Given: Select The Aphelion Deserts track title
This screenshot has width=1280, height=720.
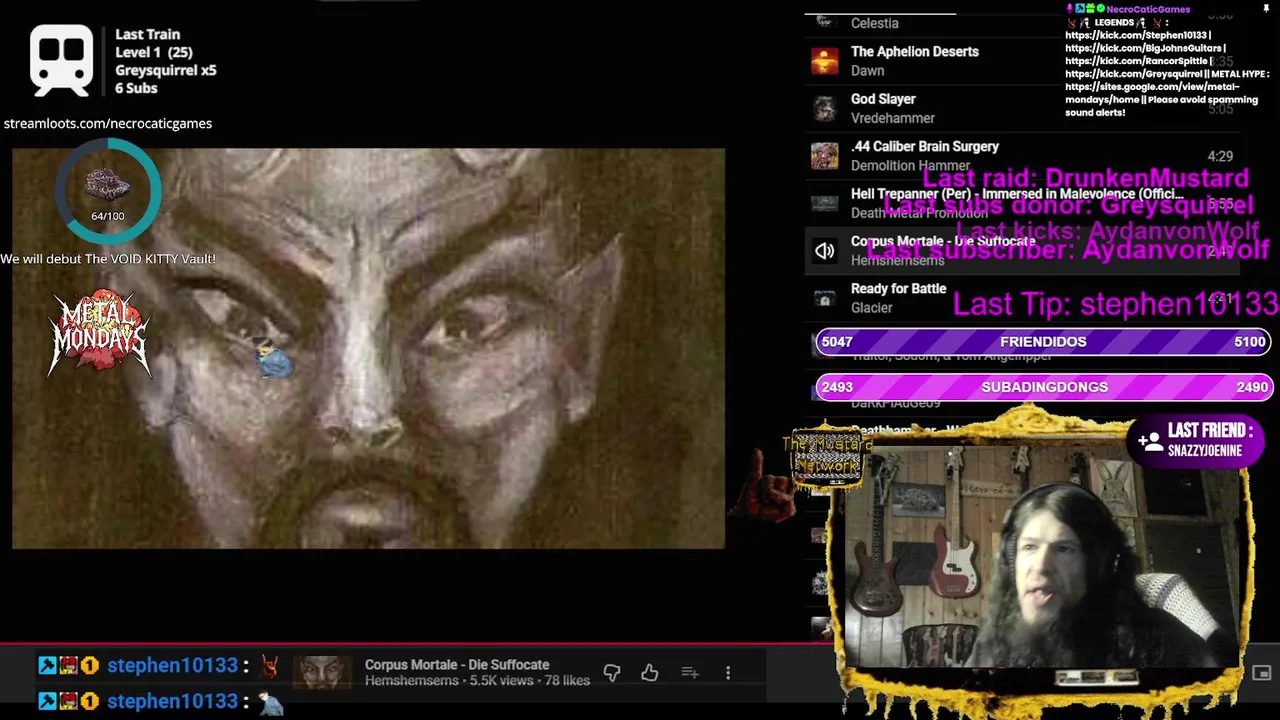Looking at the screenshot, I should click(914, 51).
